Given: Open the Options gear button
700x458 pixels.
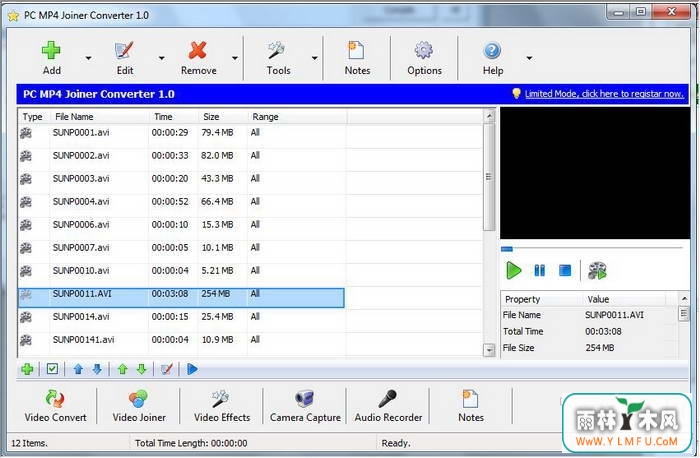Looking at the screenshot, I should [424, 58].
